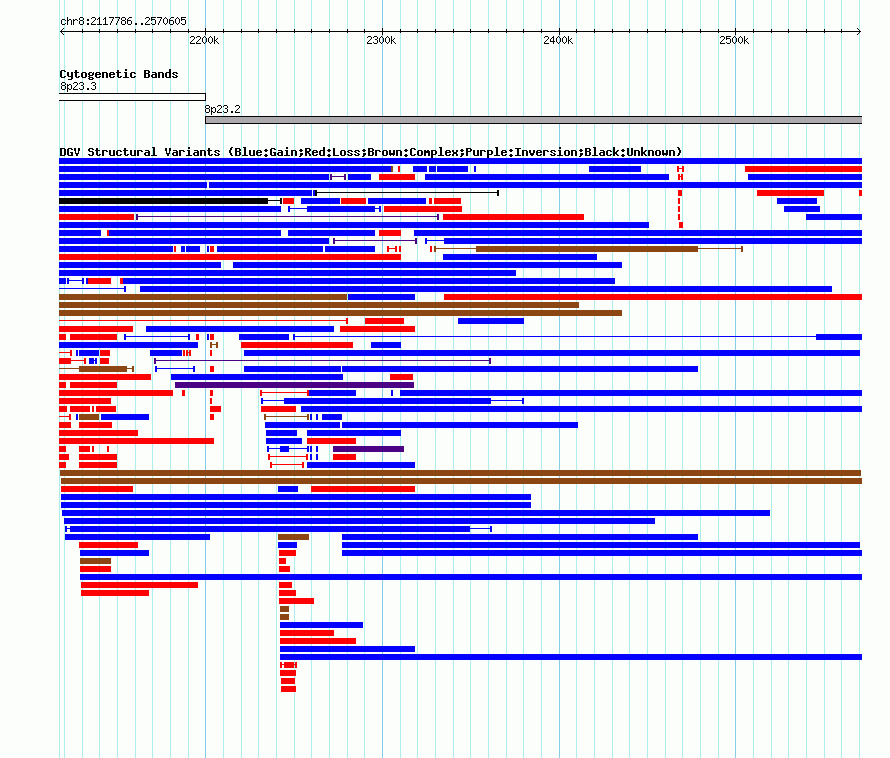Click the 8p23.3 band label
The height and width of the screenshot is (758, 890).
pos(78,86)
